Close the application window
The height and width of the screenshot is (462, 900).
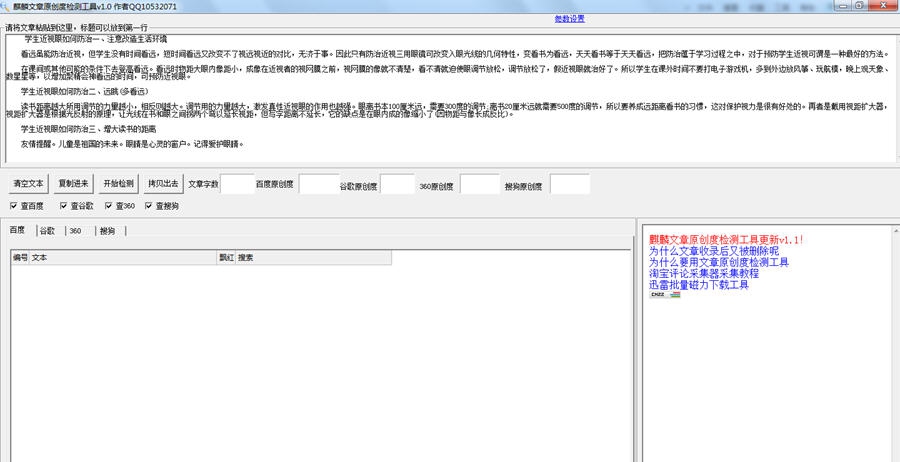[882, 5]
